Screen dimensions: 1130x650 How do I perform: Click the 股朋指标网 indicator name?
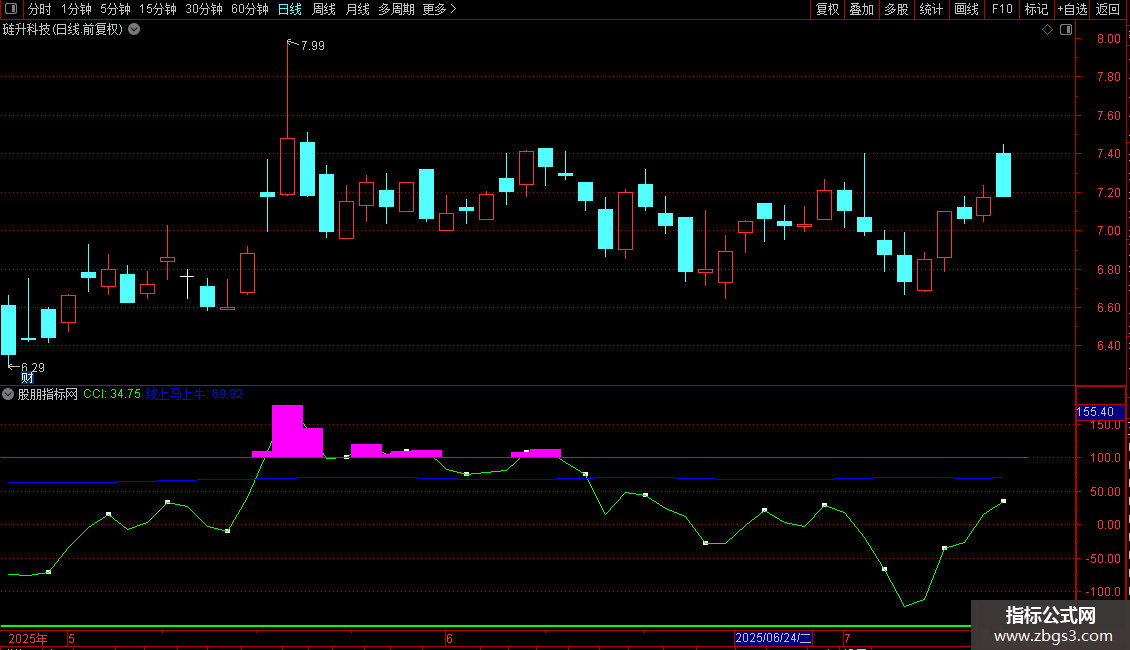click(x=48, y=394)
